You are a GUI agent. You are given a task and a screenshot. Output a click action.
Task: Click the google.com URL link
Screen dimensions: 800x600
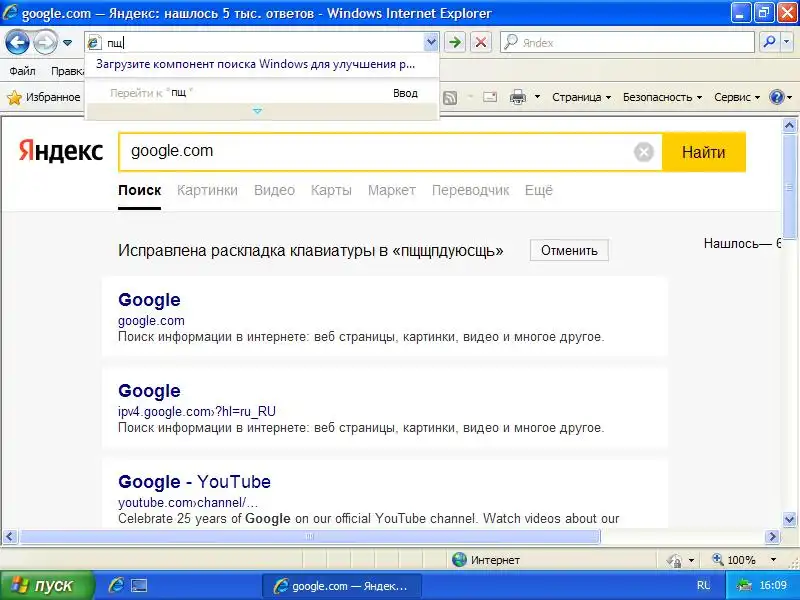tap(151, 321)
